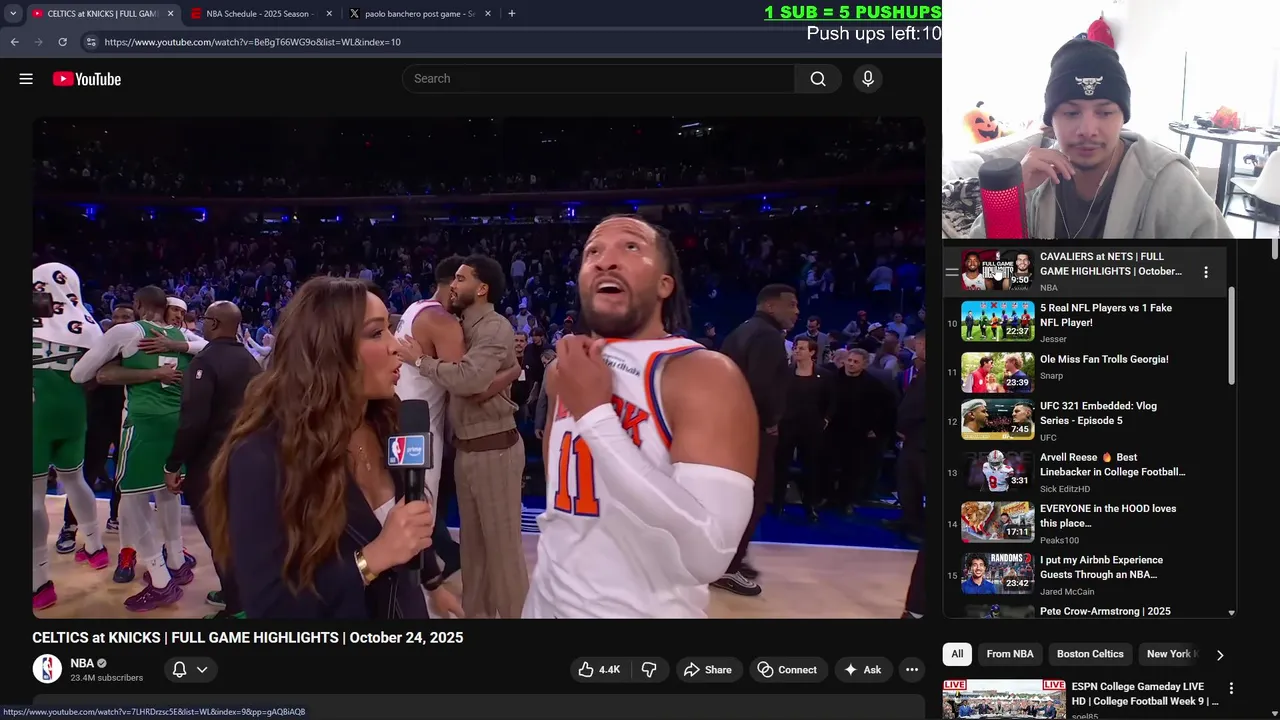This screenshot has width=1280, height=720.
Task: Select the Boston Celtics filter chip
Action: coord(1090,654)
